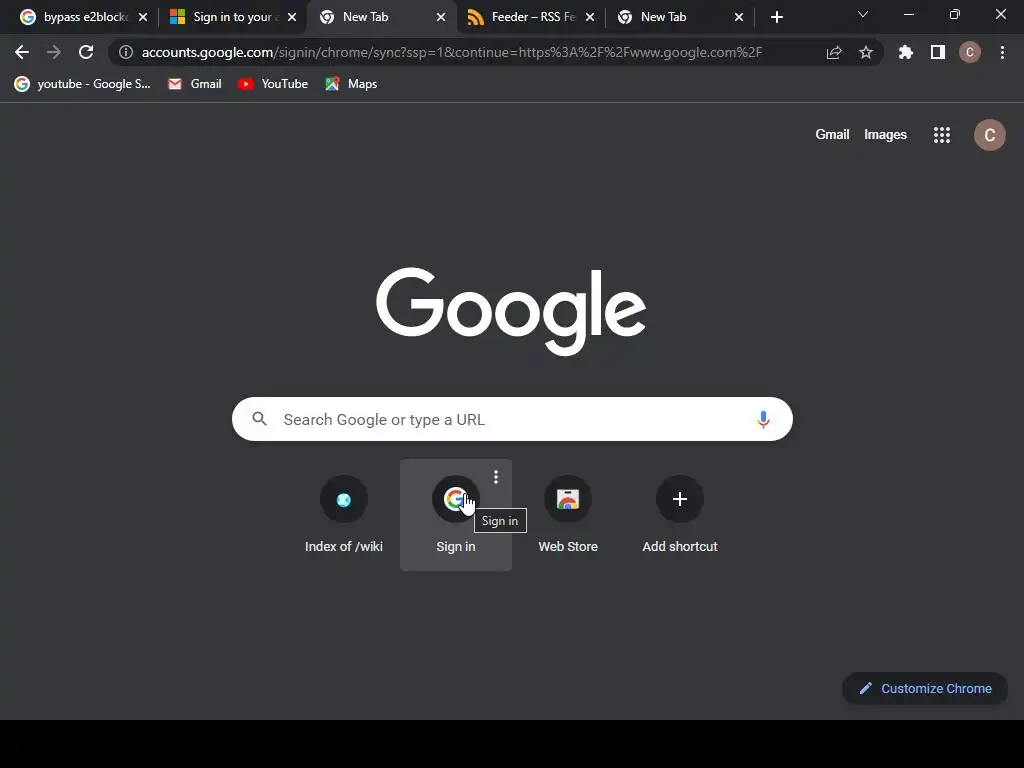Close the Sign in to your account tab

292,17
